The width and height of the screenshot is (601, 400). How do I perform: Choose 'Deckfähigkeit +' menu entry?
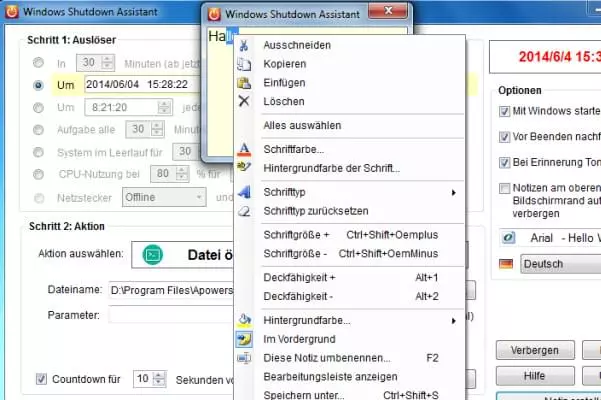pos(350,277)
